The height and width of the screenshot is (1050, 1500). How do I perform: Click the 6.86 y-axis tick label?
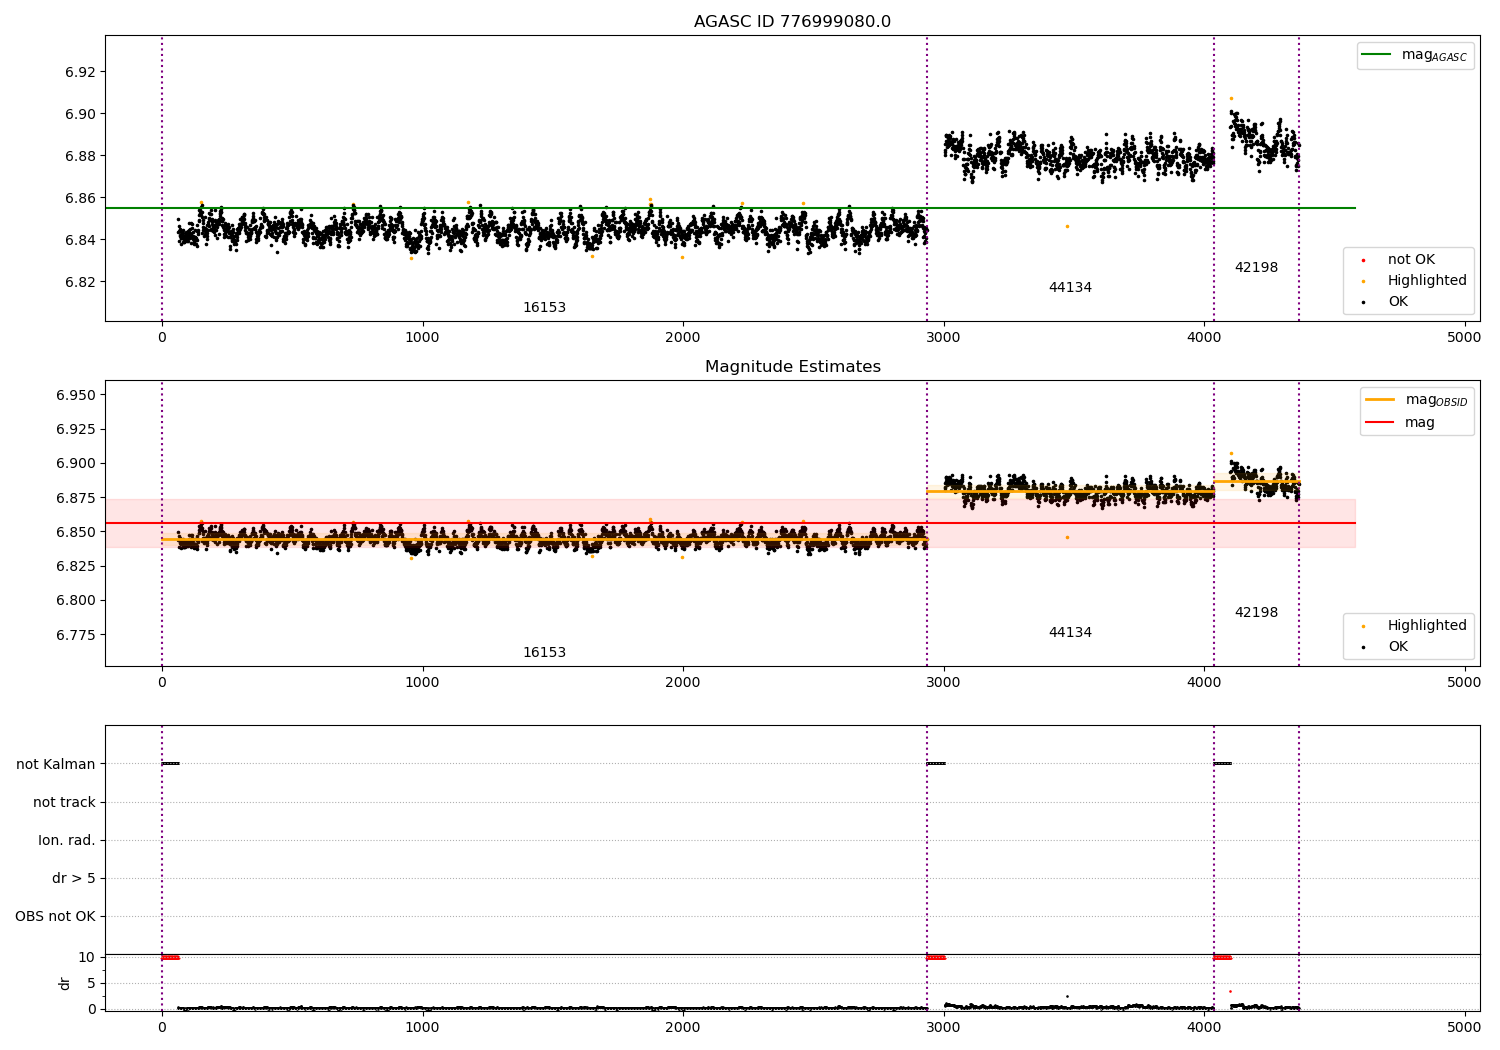81,198
